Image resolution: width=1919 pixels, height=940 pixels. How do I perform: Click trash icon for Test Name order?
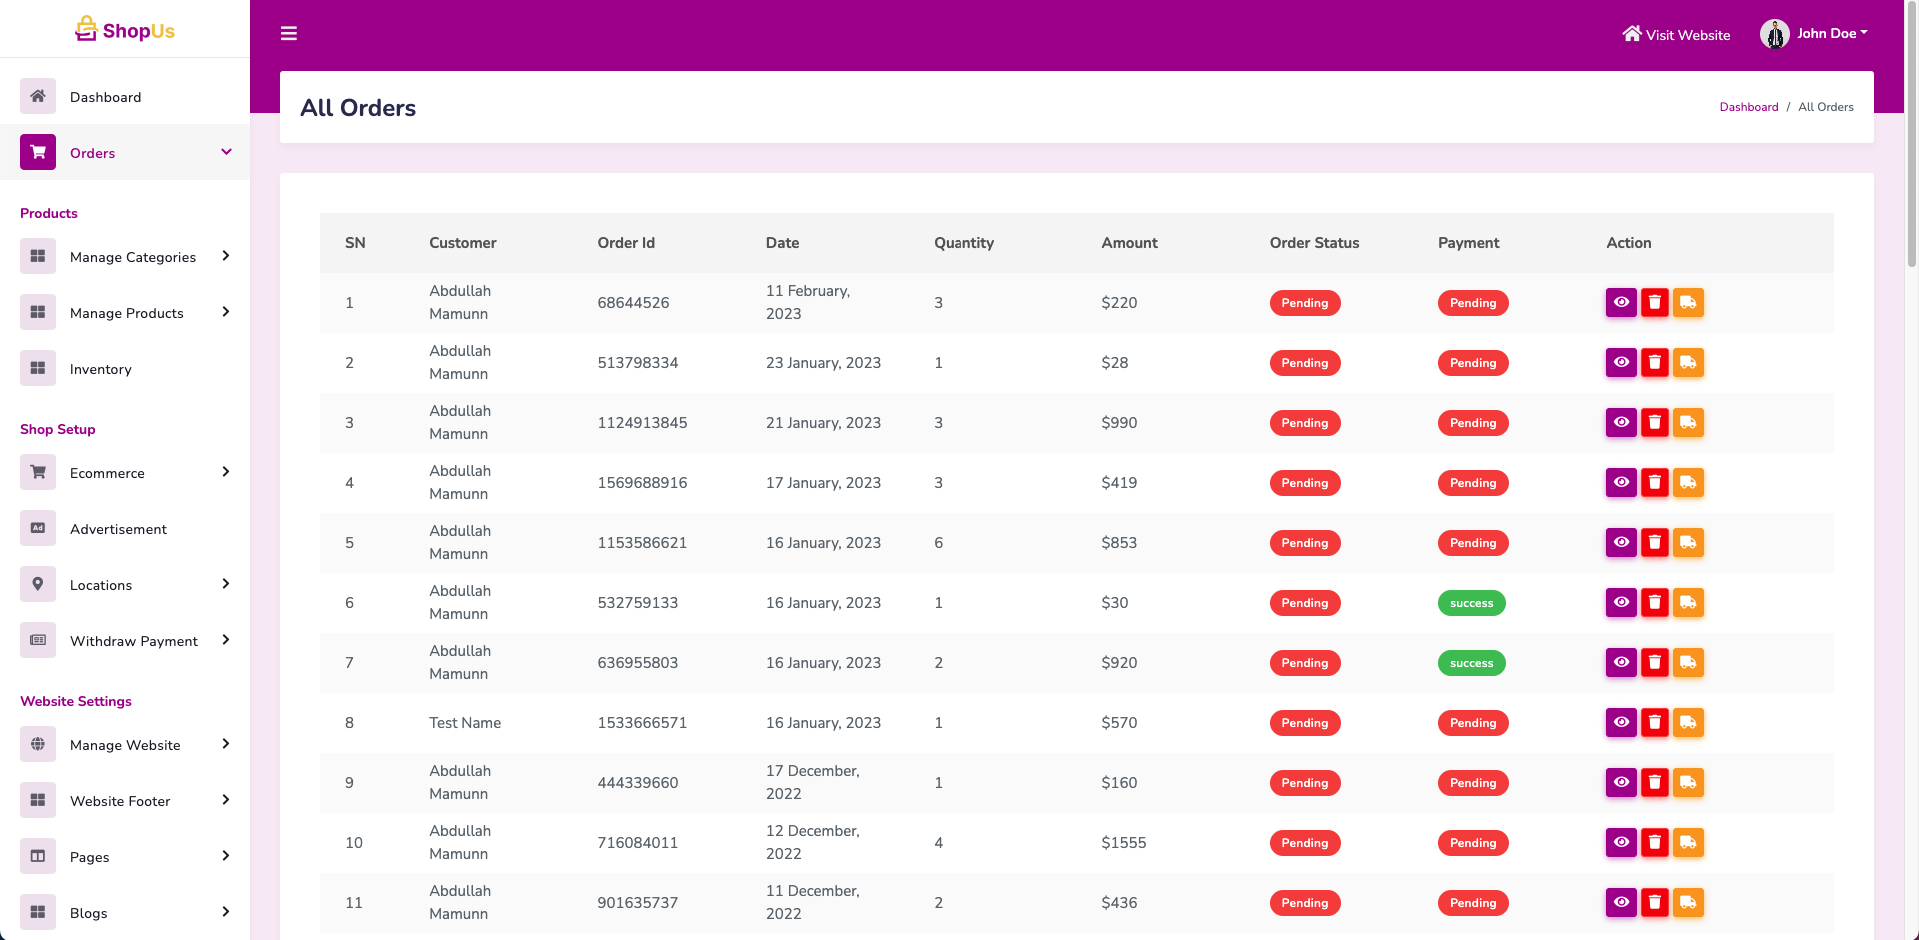click(1655, 723)
